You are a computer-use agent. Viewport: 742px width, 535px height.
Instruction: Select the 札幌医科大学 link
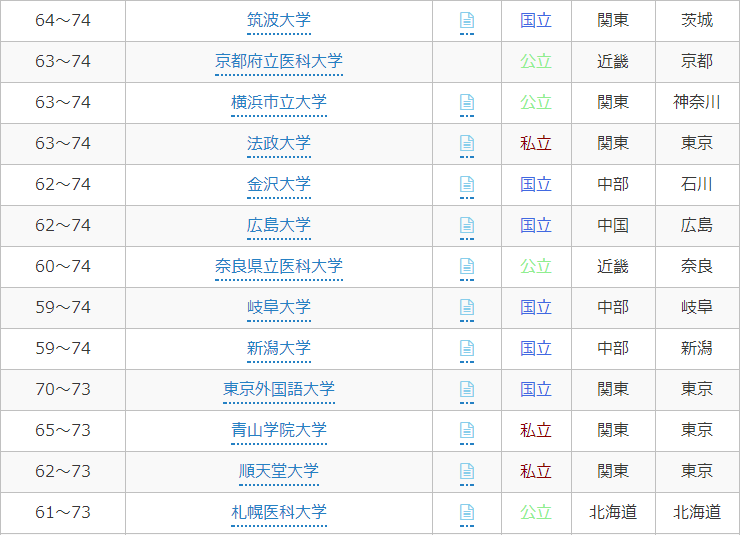coord(278,513)
